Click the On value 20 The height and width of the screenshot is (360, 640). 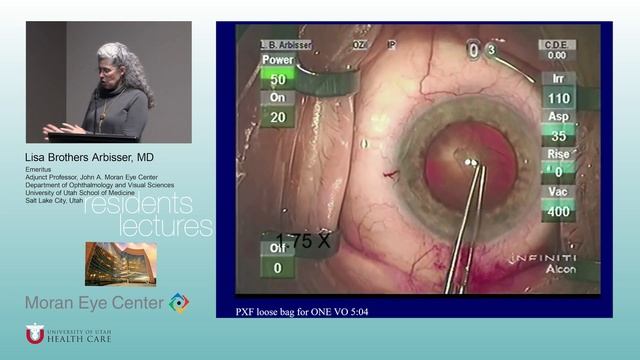pos(278,118)
